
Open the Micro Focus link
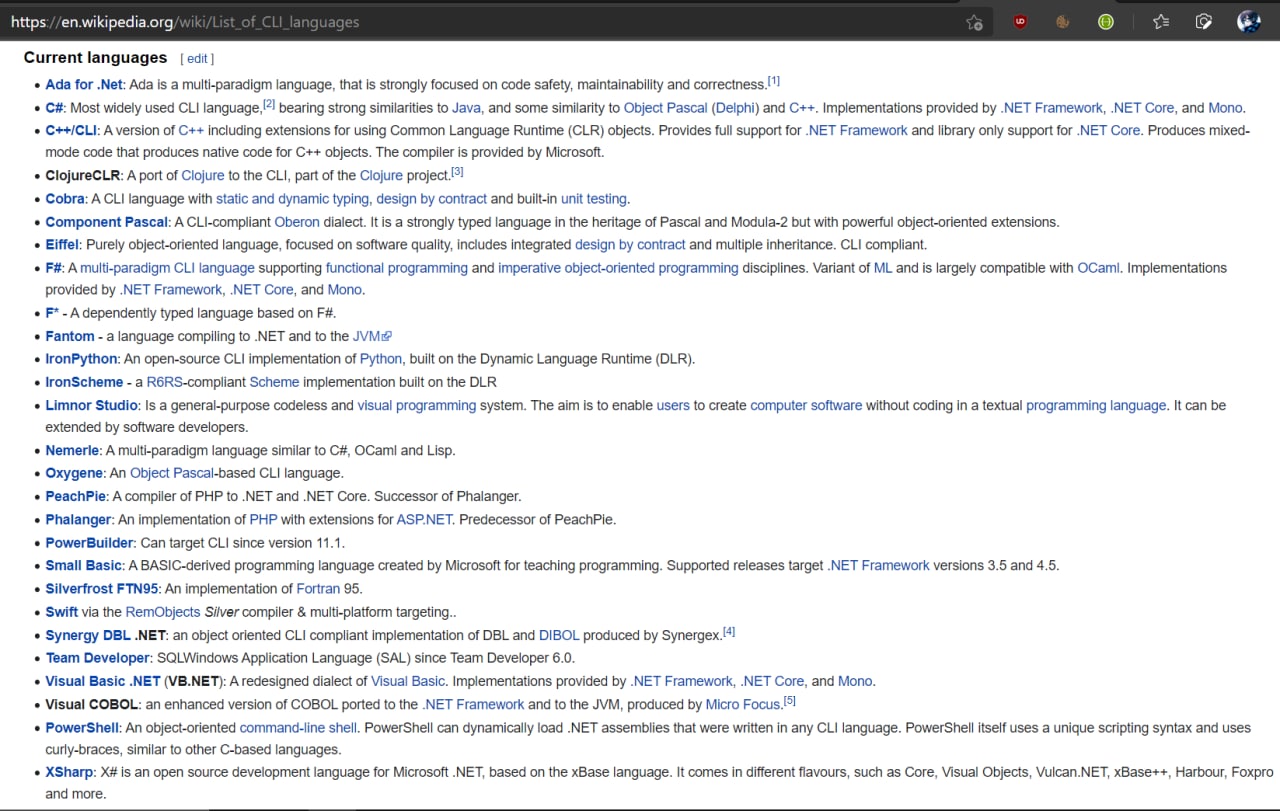click(744, 705)
